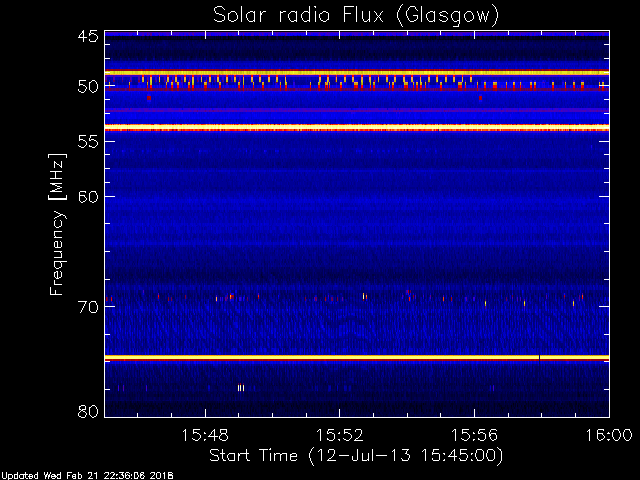The width and height of the screenshot is (640, 480).
Task: Click the 15:48 time tick label
Action: point(205,436)
